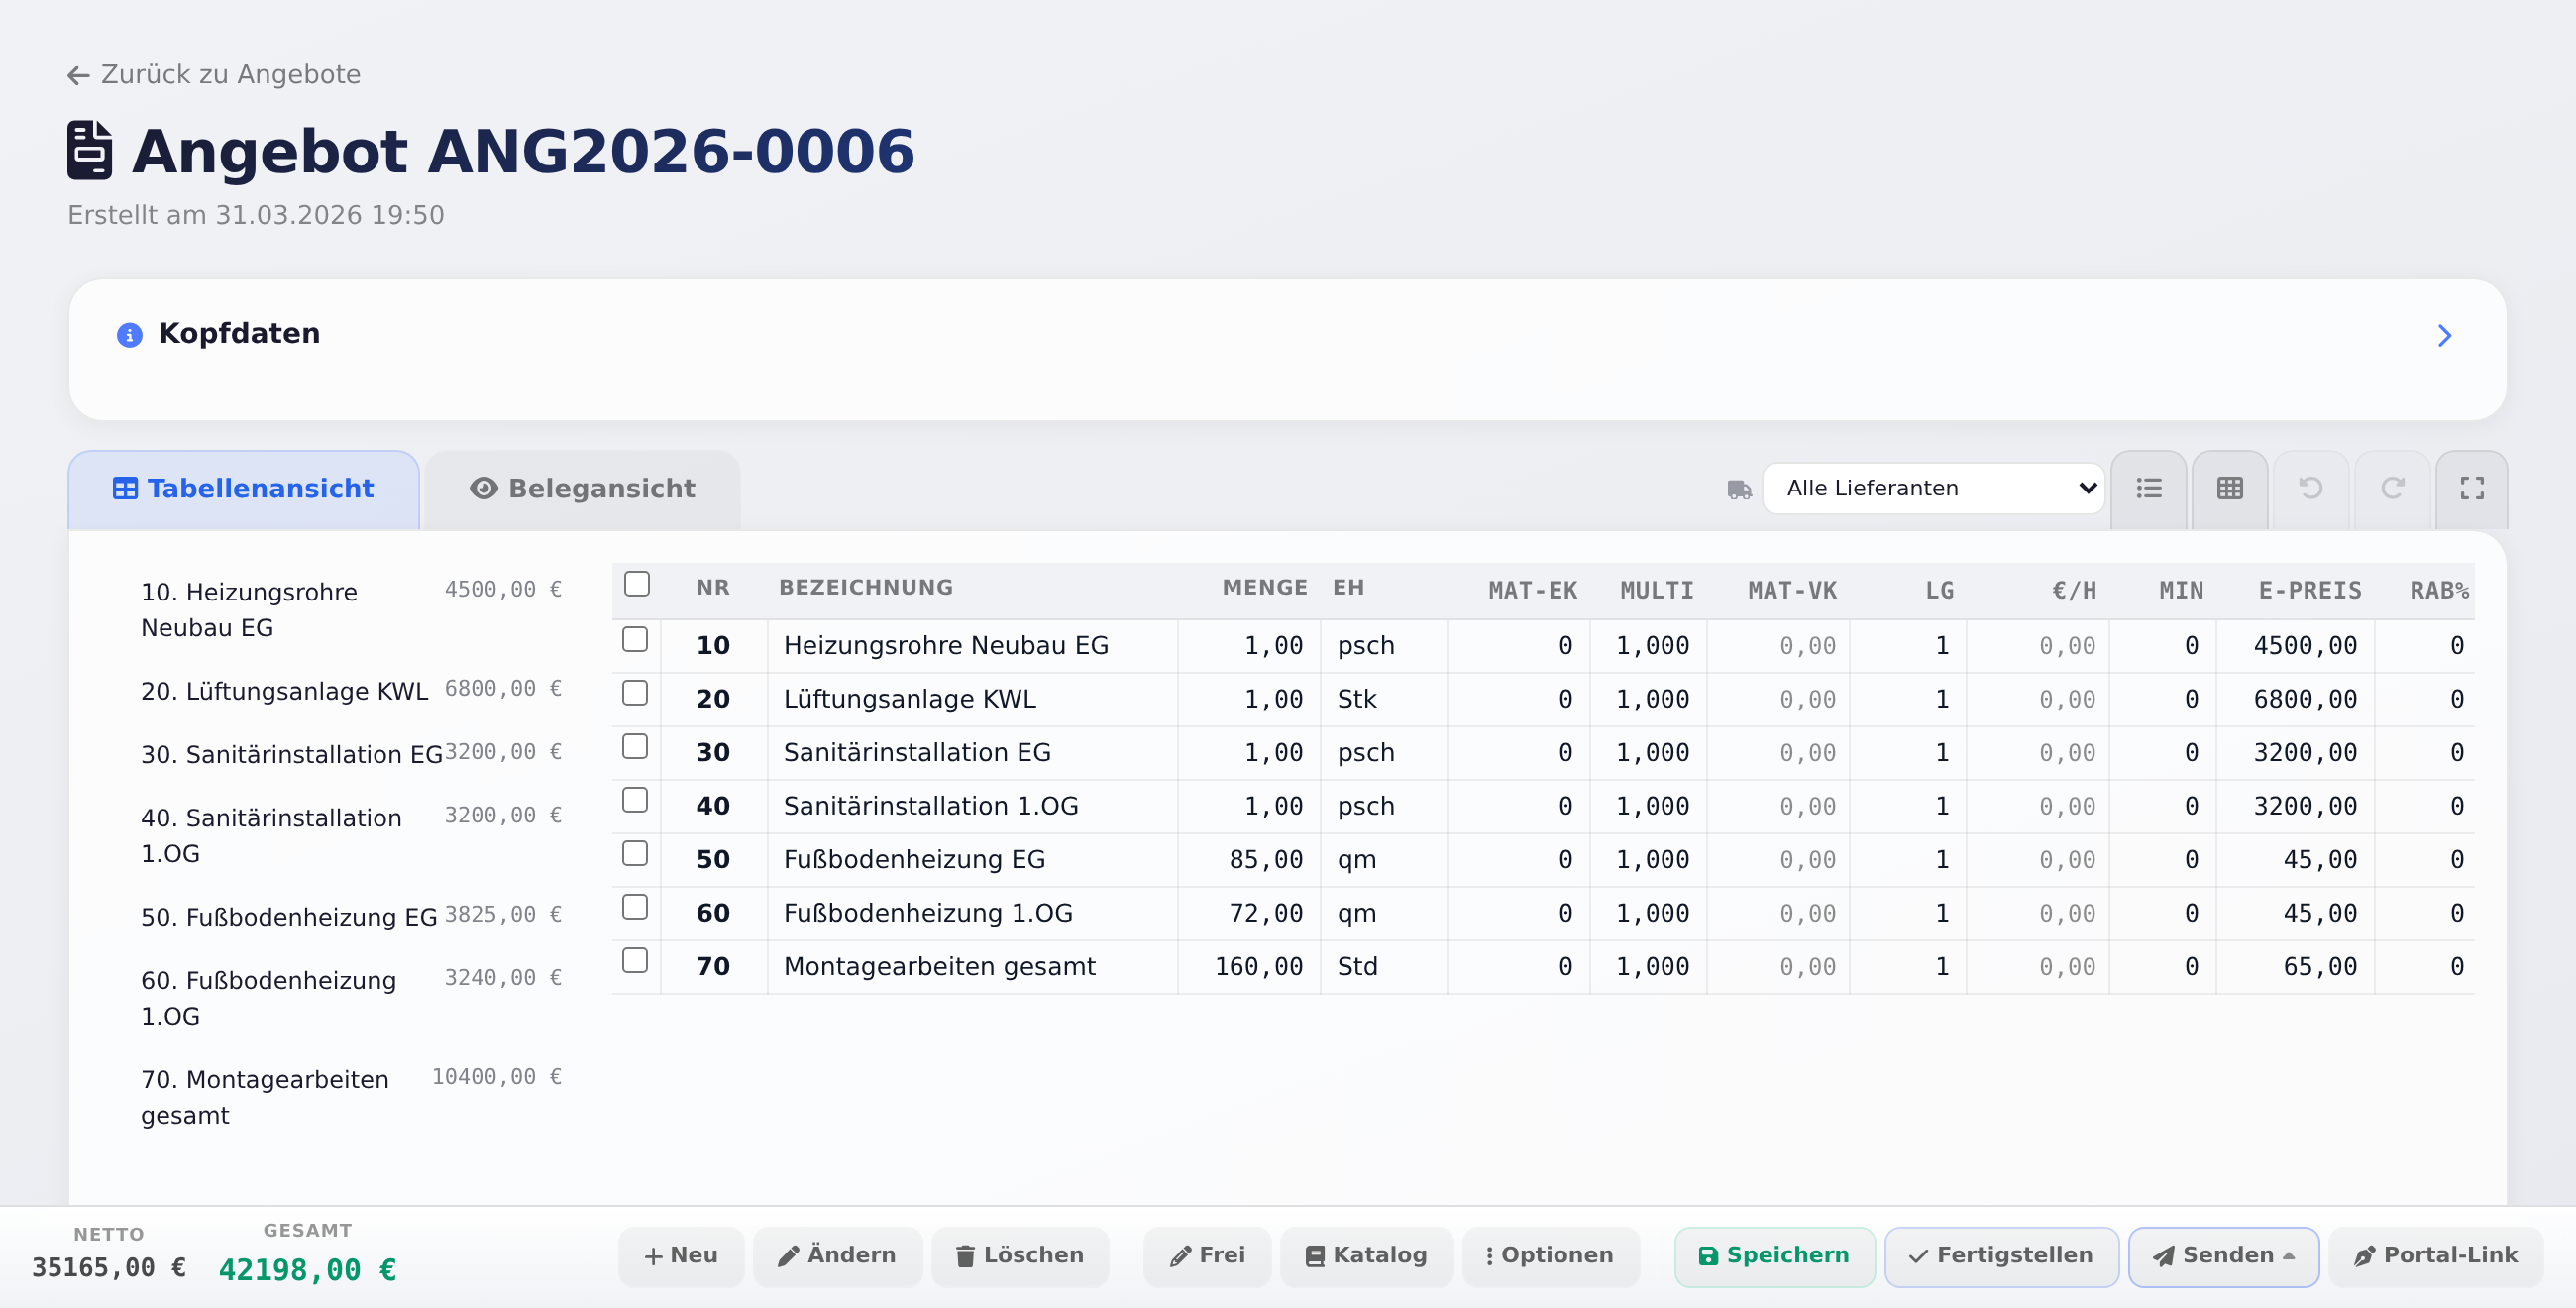Select sidebar item 70. Montagearbeiten gesamt
The image size is (2576, 1308).
(351, 1097)
